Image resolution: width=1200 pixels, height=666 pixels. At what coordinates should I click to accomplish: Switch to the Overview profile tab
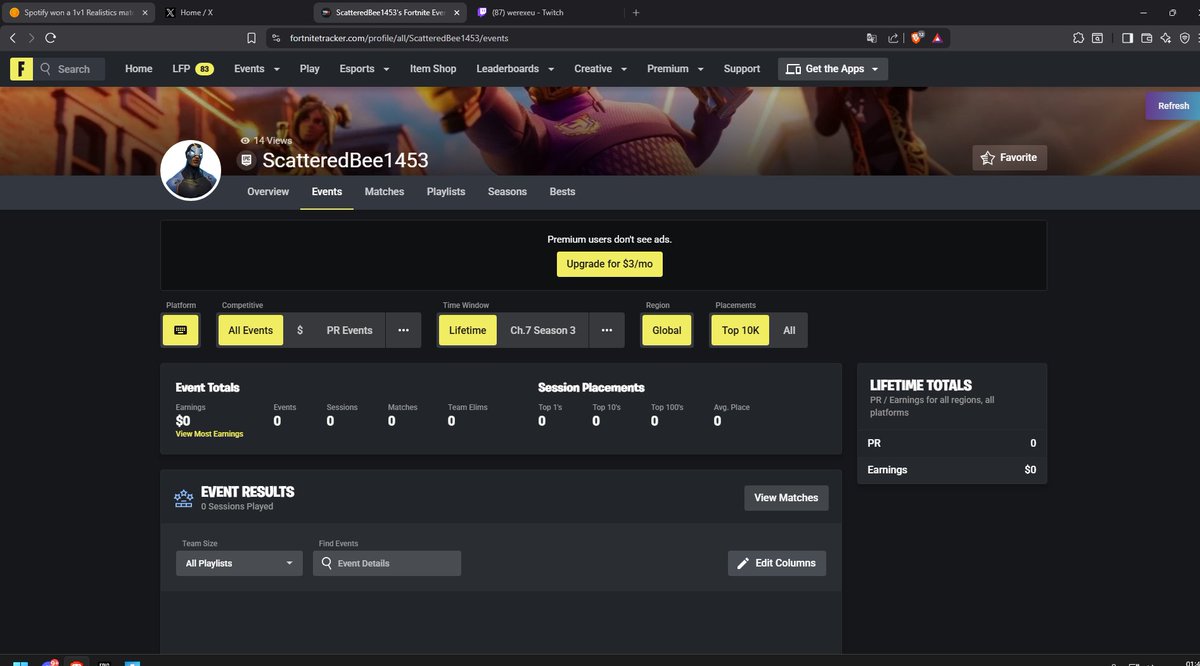268,191
